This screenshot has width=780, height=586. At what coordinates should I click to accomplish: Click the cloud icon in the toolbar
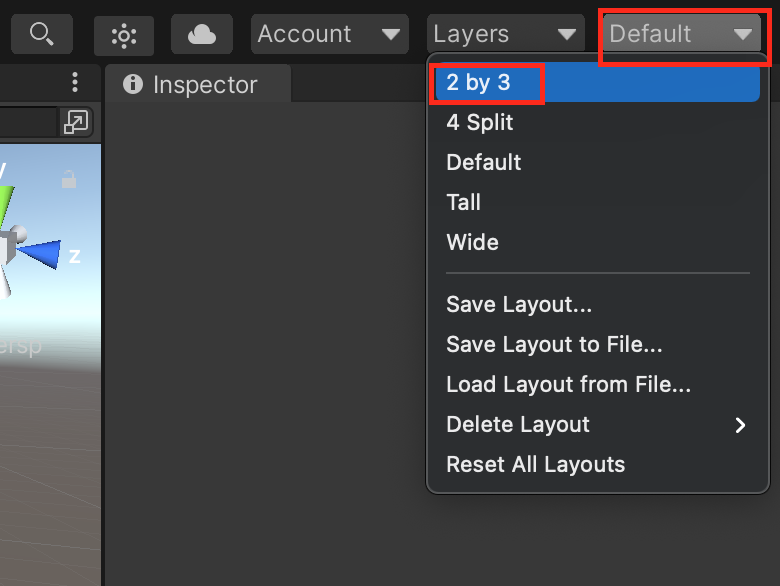202,35
